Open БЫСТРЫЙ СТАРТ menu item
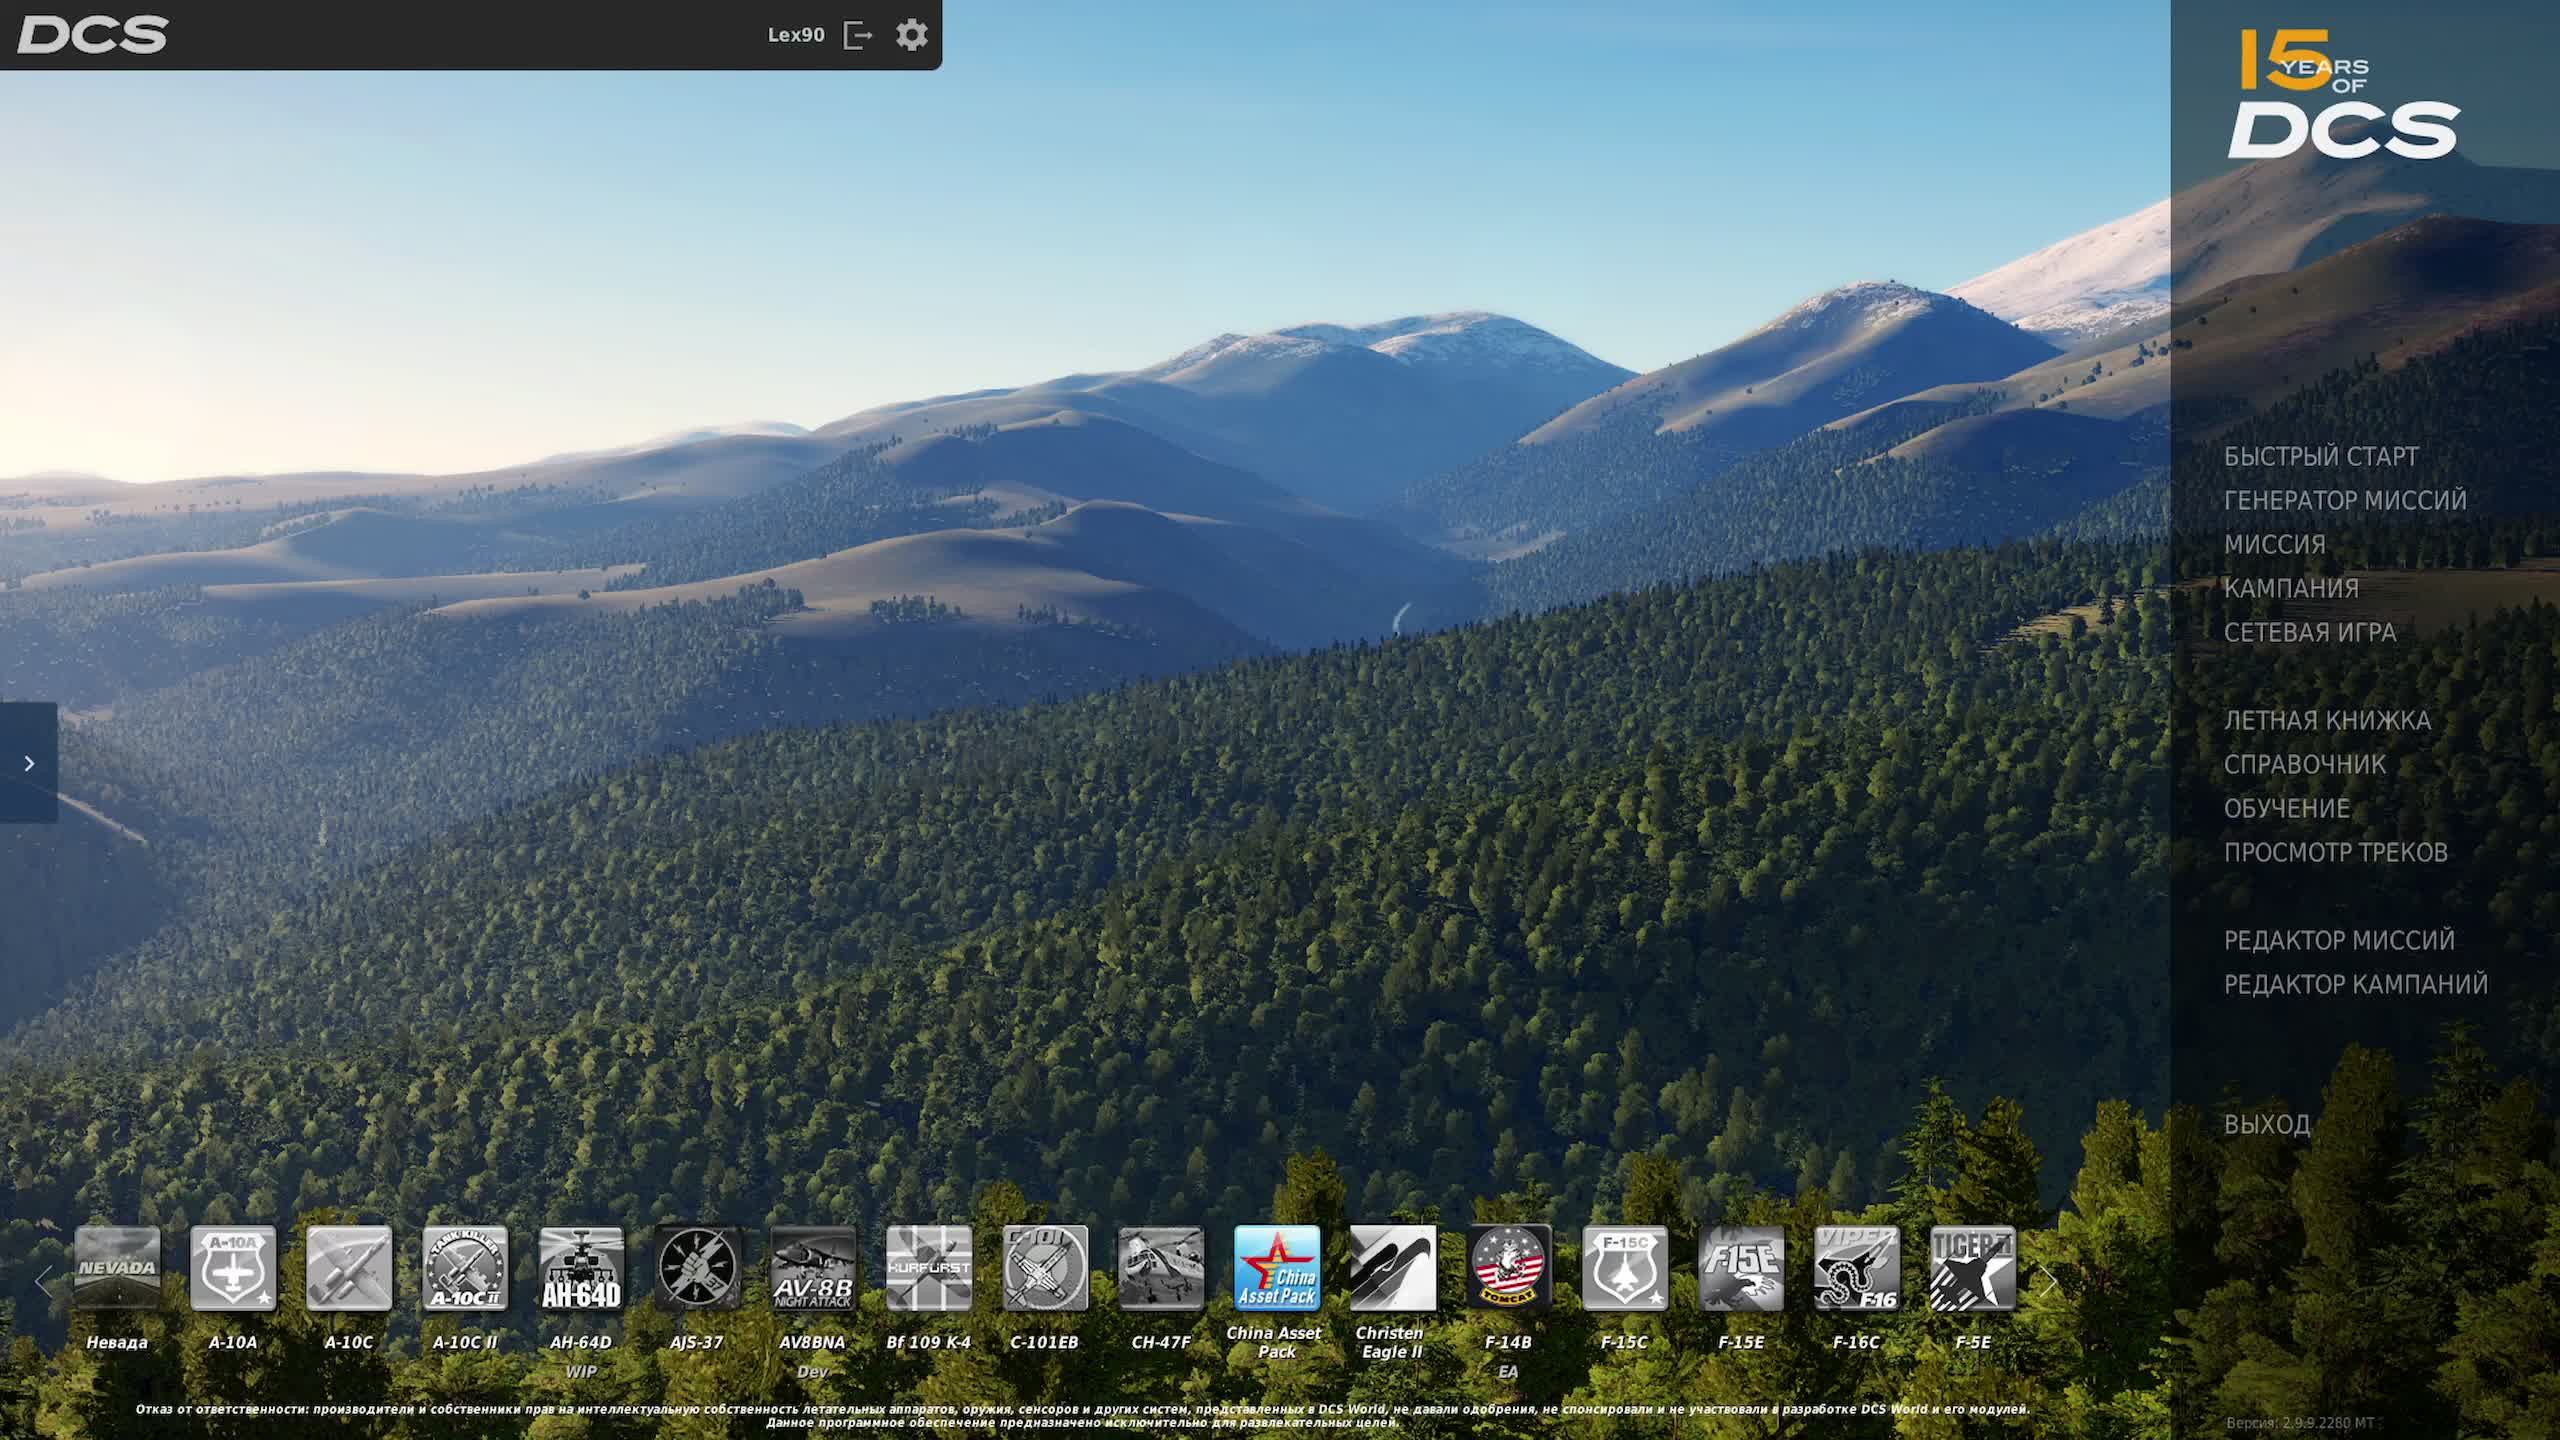This screenshot has width=2560, height=1440. pyautogui.click(x=2320, y=457)
